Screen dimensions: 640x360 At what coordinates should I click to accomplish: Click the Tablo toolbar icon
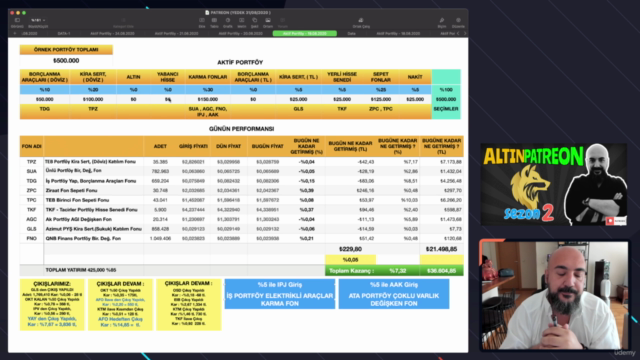point(214,20)
